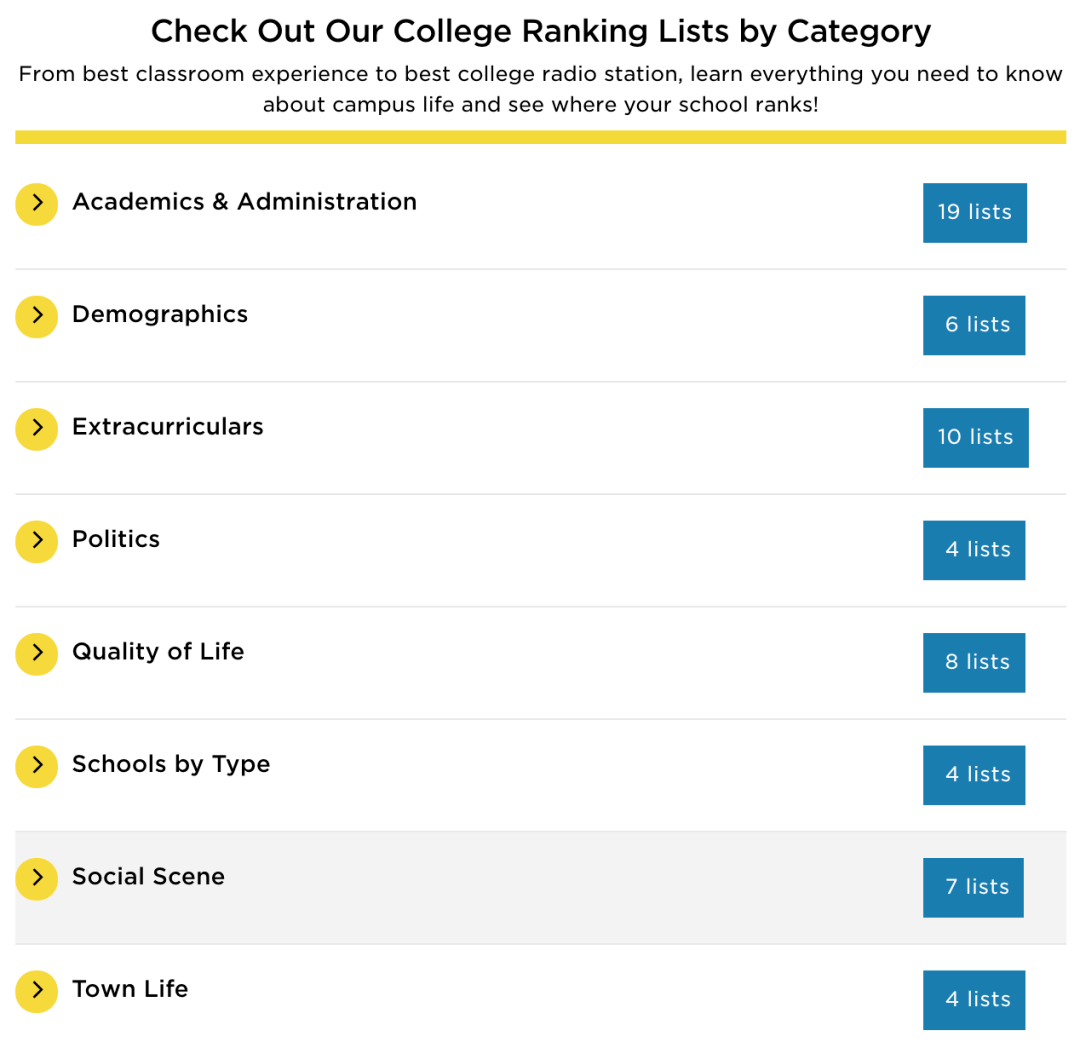1080x1048 pixels.
Task: Open the 19 lists button
Action: [x=974, y=212]
